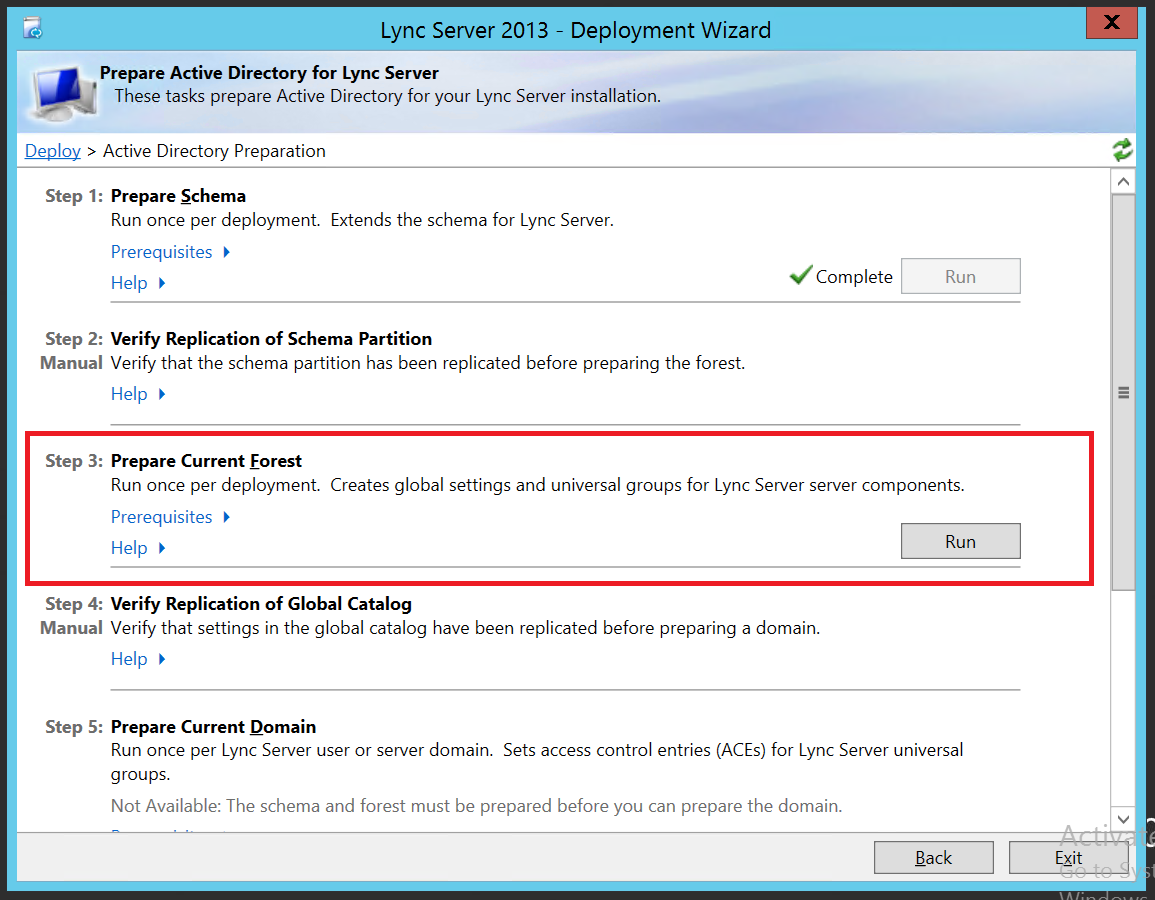Click the Deployment Wizard title bar icon

click(32, 29)
